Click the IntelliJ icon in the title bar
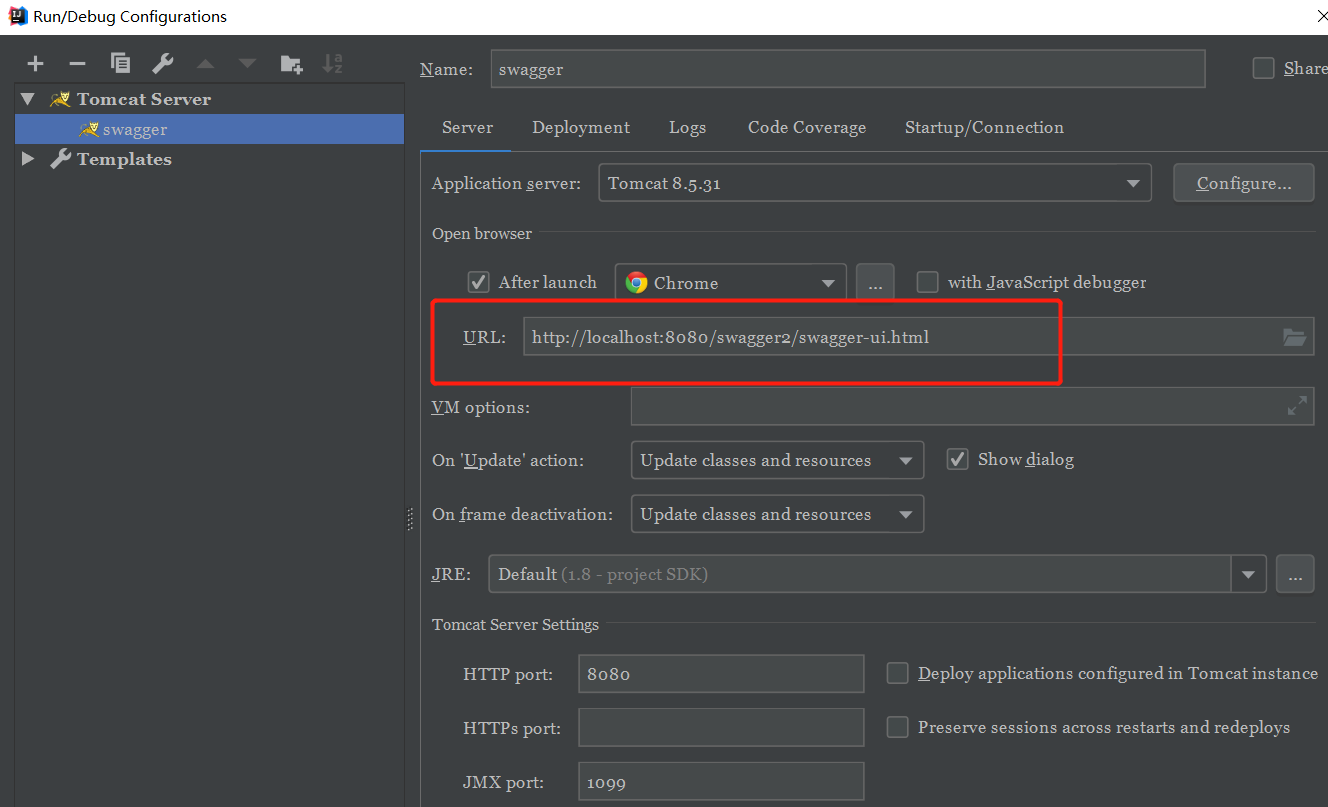 17,16
